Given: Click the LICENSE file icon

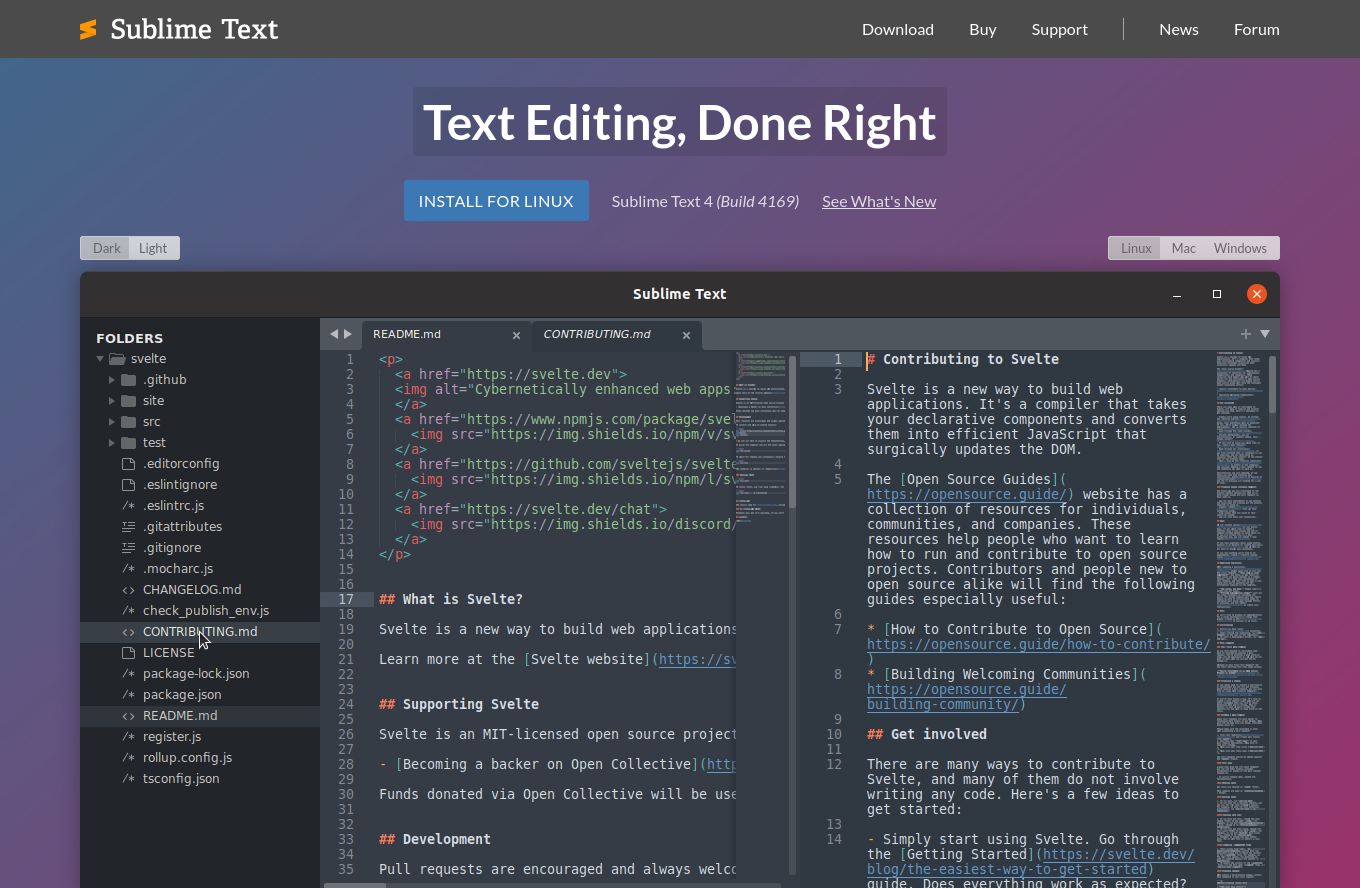Looking at the screenshot, I should [128, 653].
